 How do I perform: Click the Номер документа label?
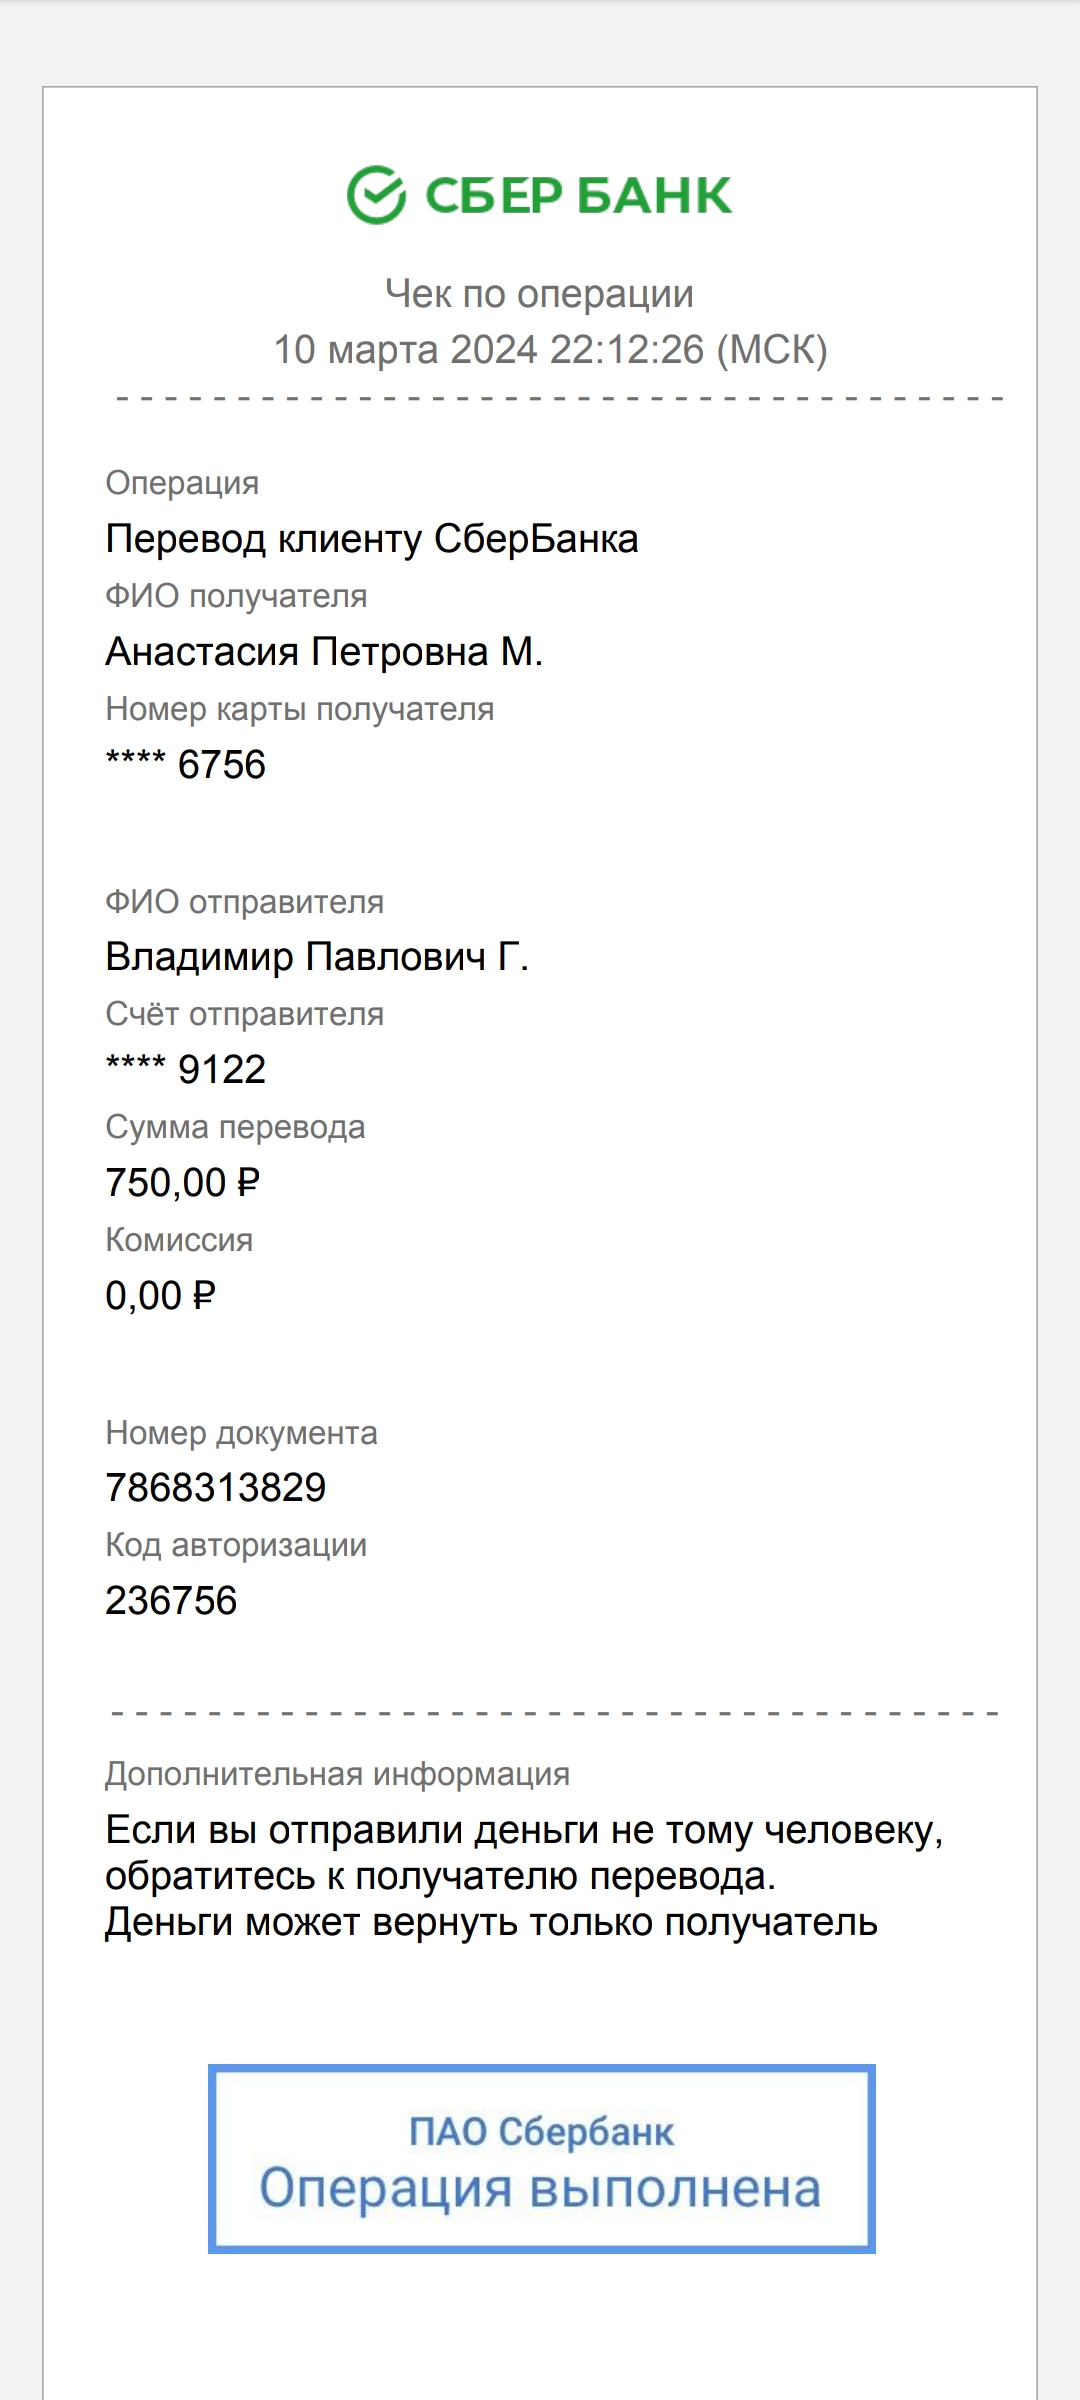241,1433
